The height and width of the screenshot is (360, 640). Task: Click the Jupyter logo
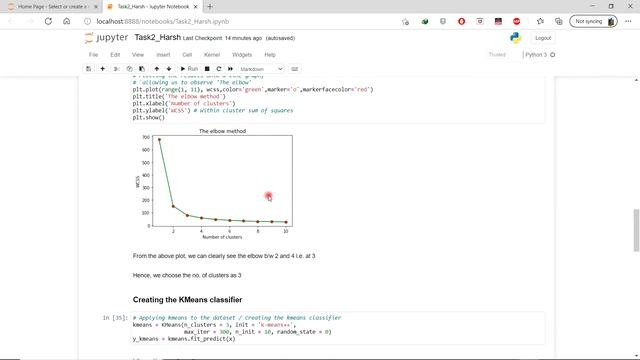click(107, 38)
